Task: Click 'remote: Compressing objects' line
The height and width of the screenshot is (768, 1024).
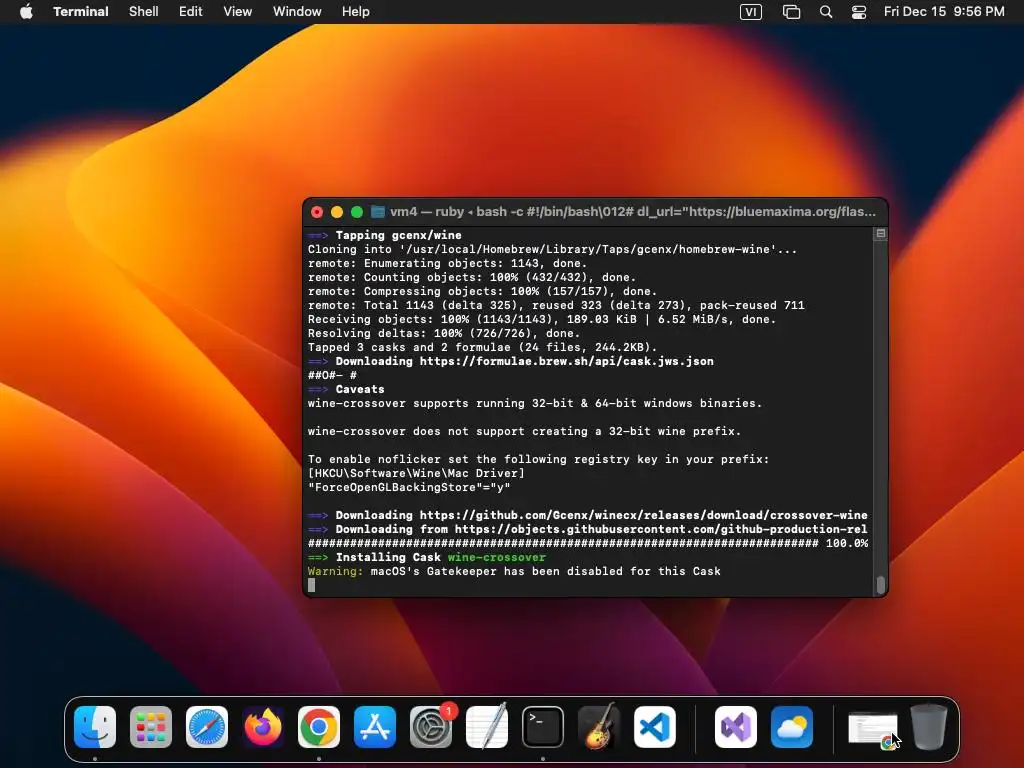Action: (482, 291)
